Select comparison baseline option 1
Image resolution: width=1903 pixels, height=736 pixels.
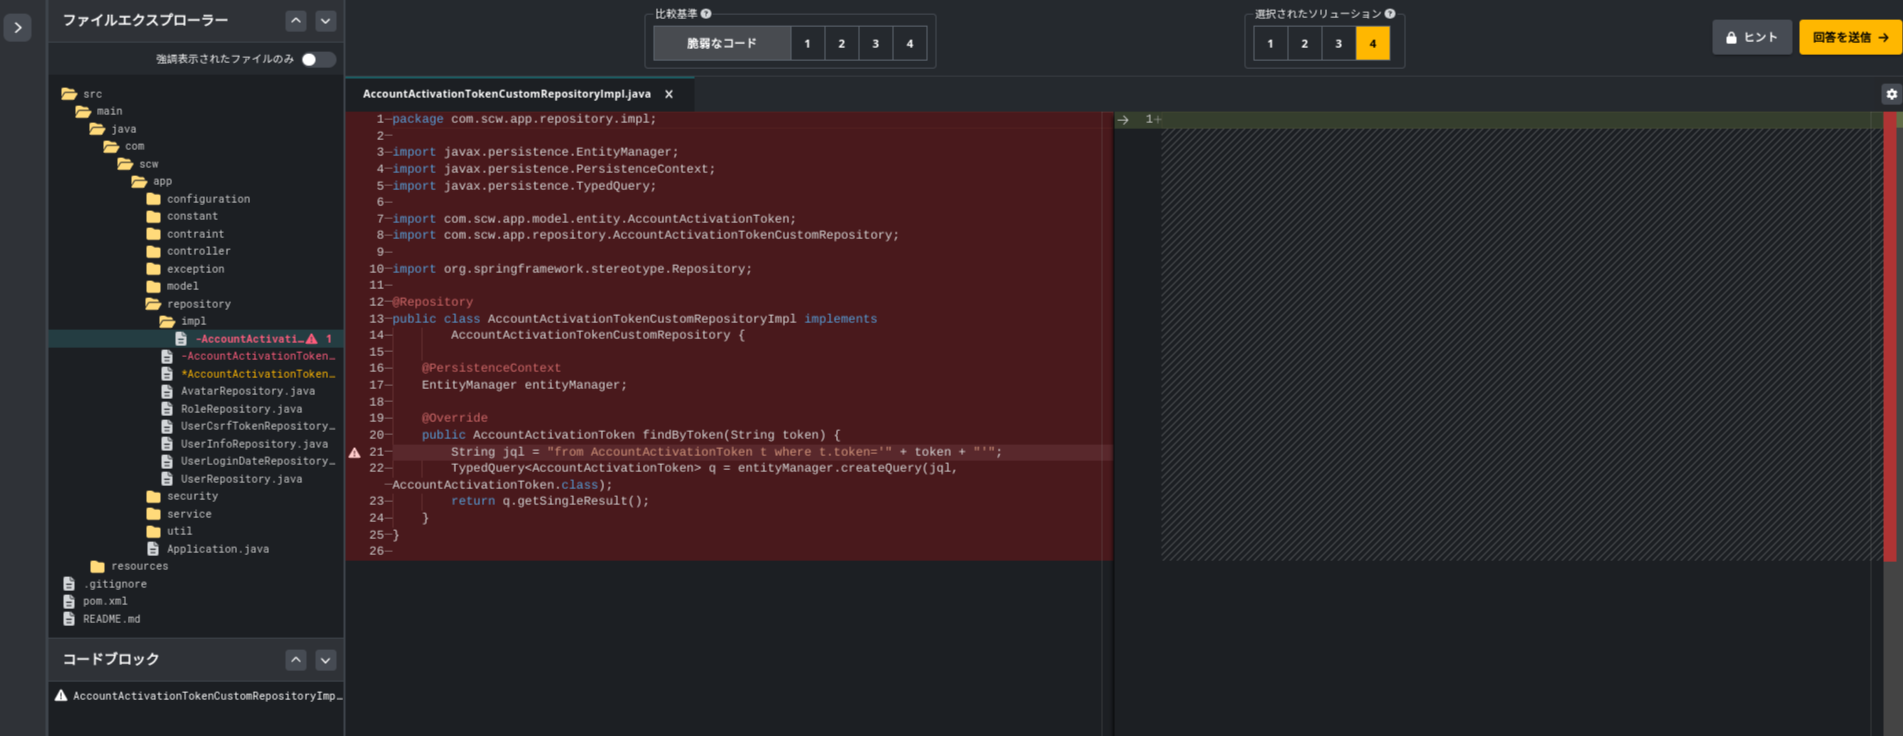coord(808,44)
